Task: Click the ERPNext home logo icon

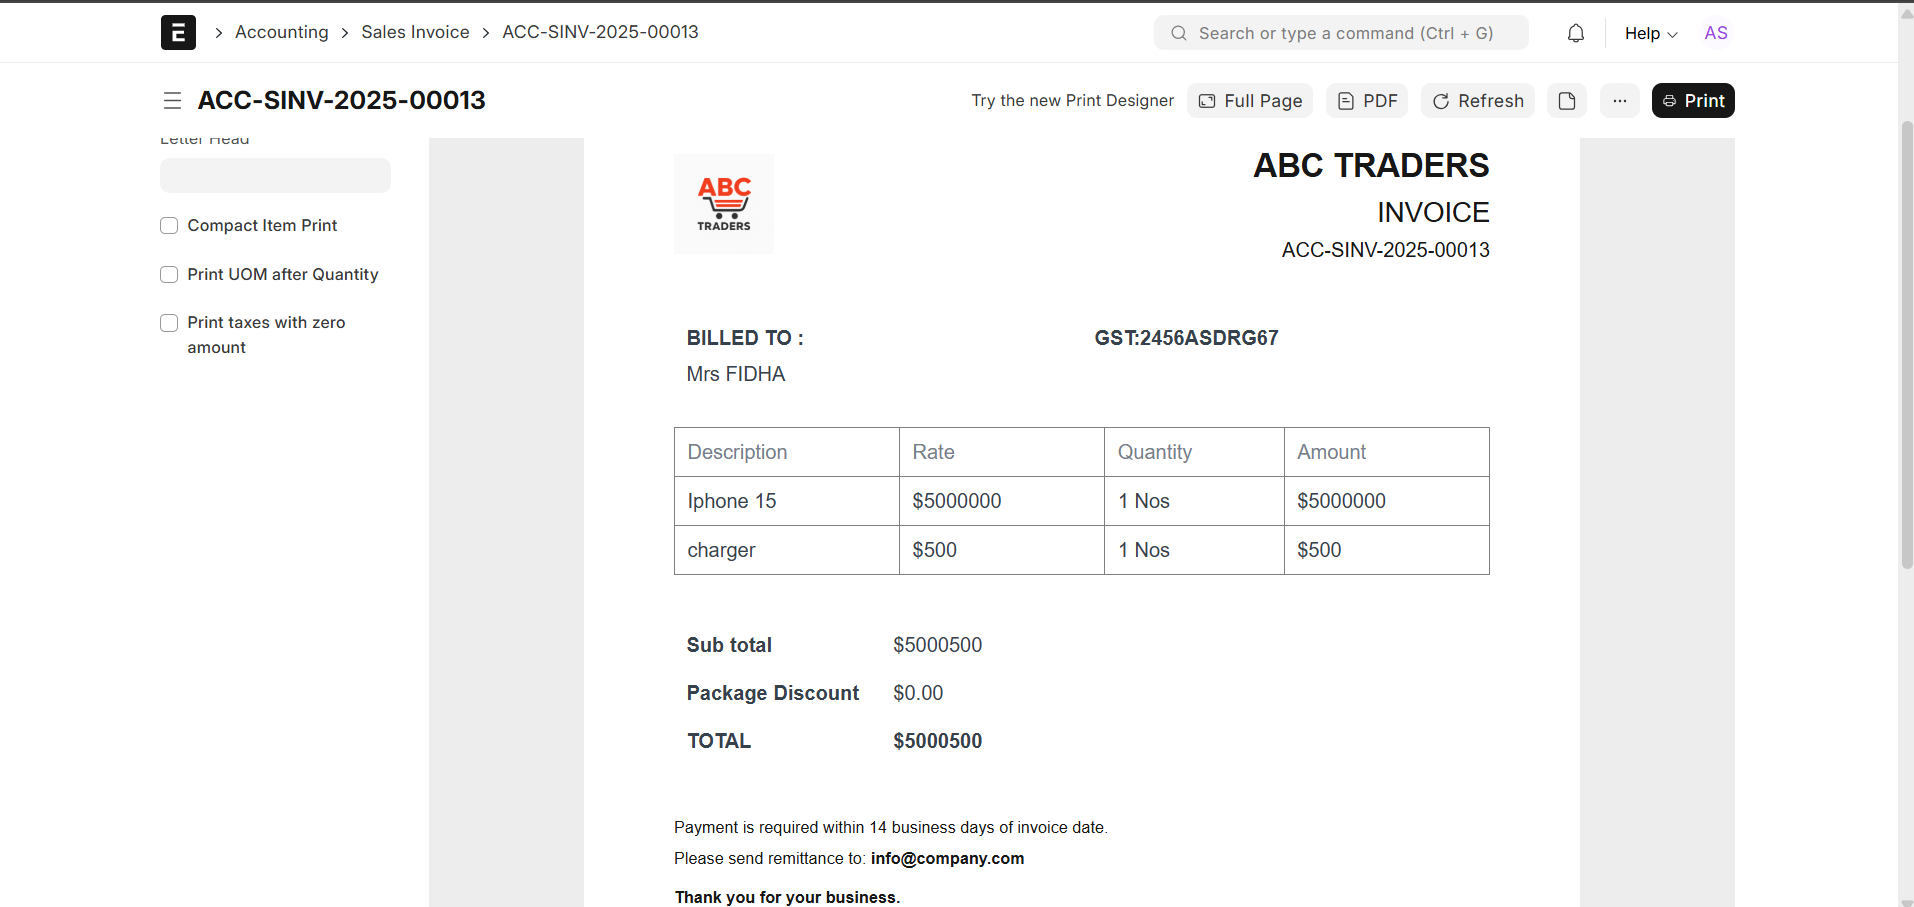Action: tap(178, 33)
